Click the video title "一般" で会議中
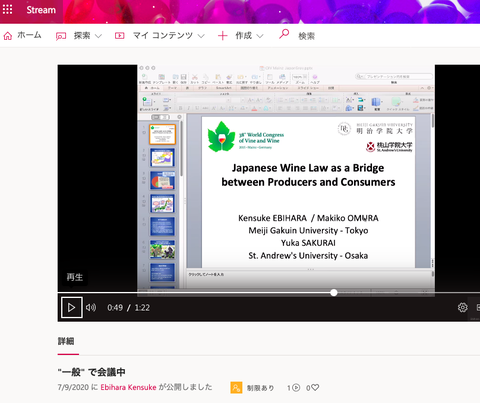 pos(92,372)
